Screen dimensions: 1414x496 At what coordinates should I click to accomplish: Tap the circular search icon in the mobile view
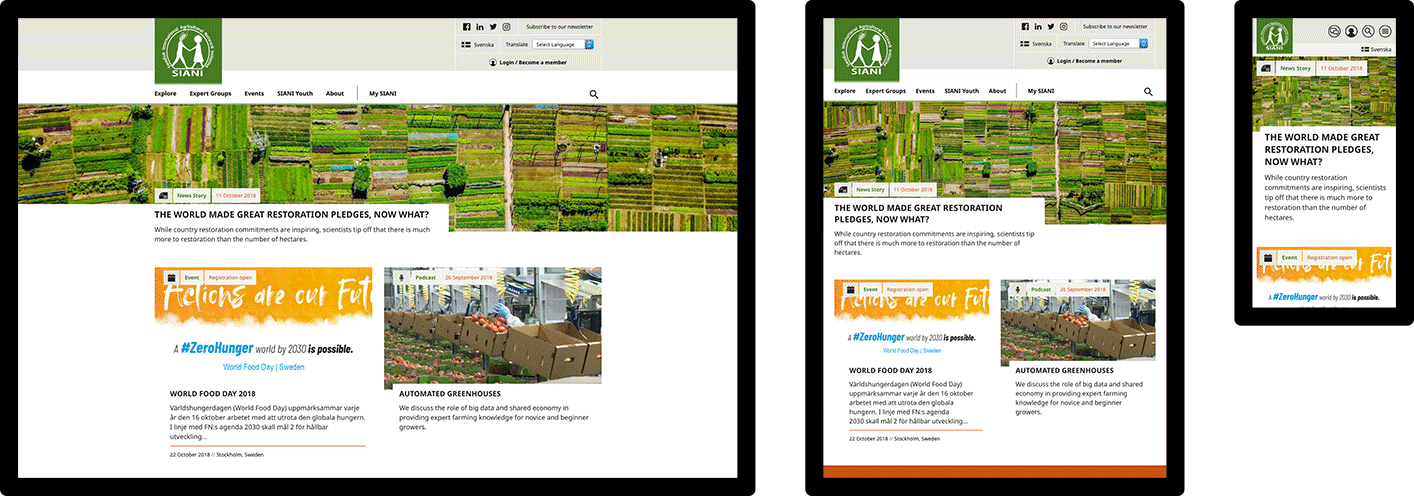click(1368, 32)
